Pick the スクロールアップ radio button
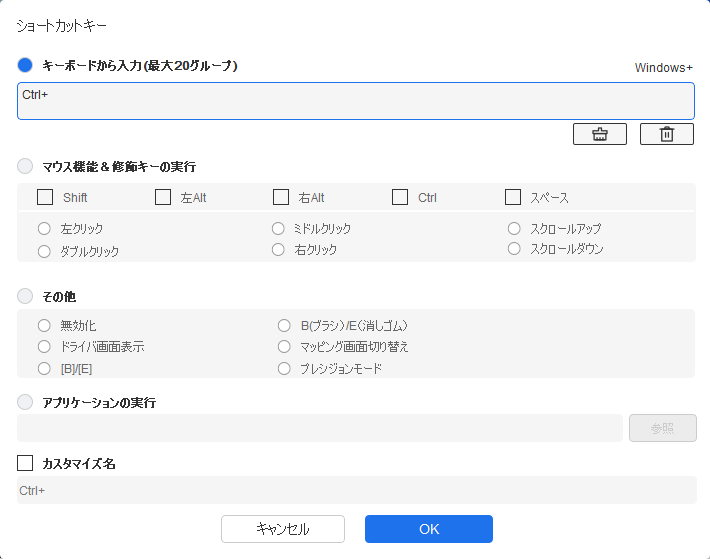This screenshot has height=559, width=710. tap(514, 229)
